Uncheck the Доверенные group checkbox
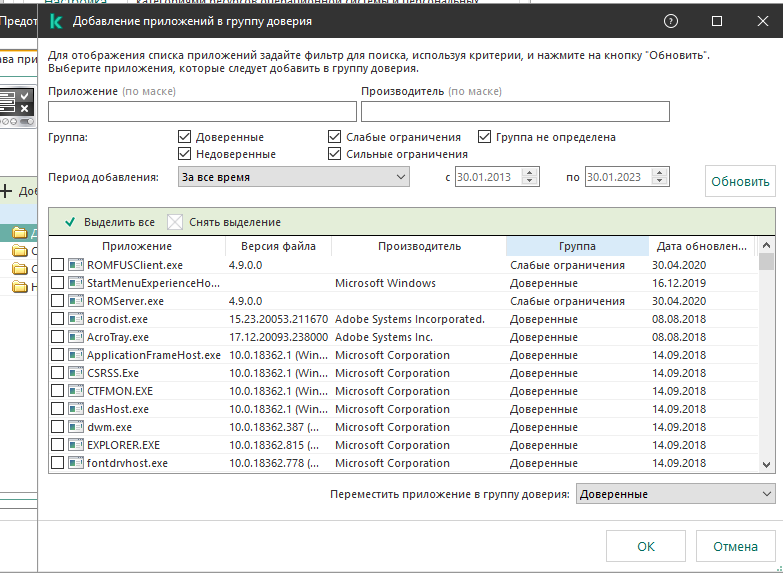 tap(185, 137)
